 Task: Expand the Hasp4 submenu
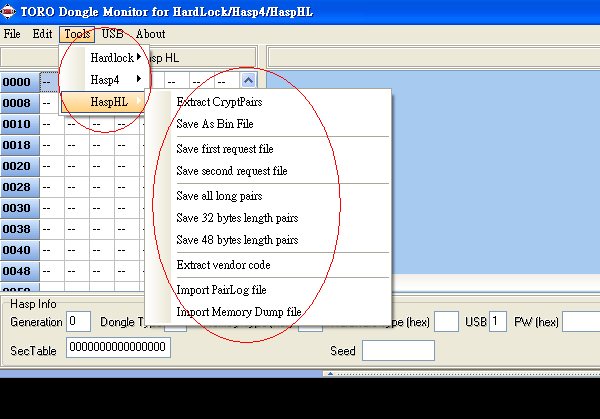pyautogui.click(x=103, y=80)
